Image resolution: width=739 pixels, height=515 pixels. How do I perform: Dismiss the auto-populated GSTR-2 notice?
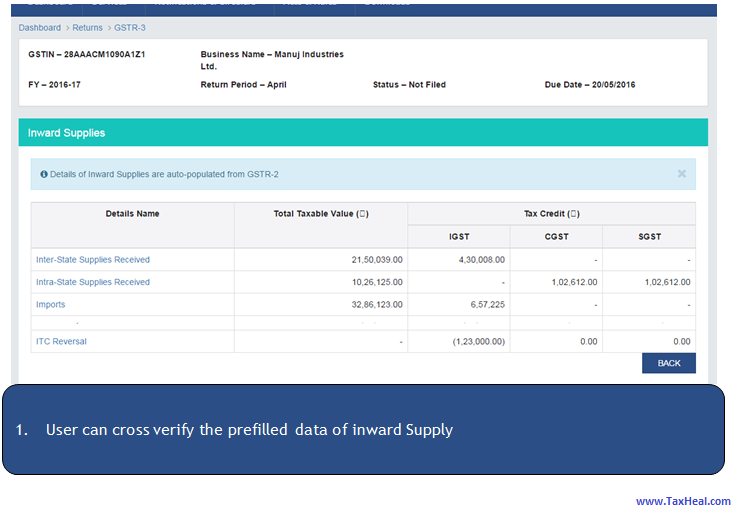pyautogui.click(x=681, y=174)
